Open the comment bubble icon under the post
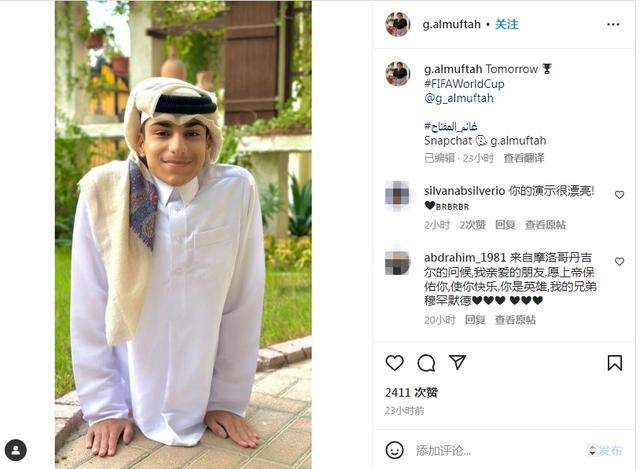The width and height of the screenshot is (640, 469). pyautogui.click(x=426, y=363)
